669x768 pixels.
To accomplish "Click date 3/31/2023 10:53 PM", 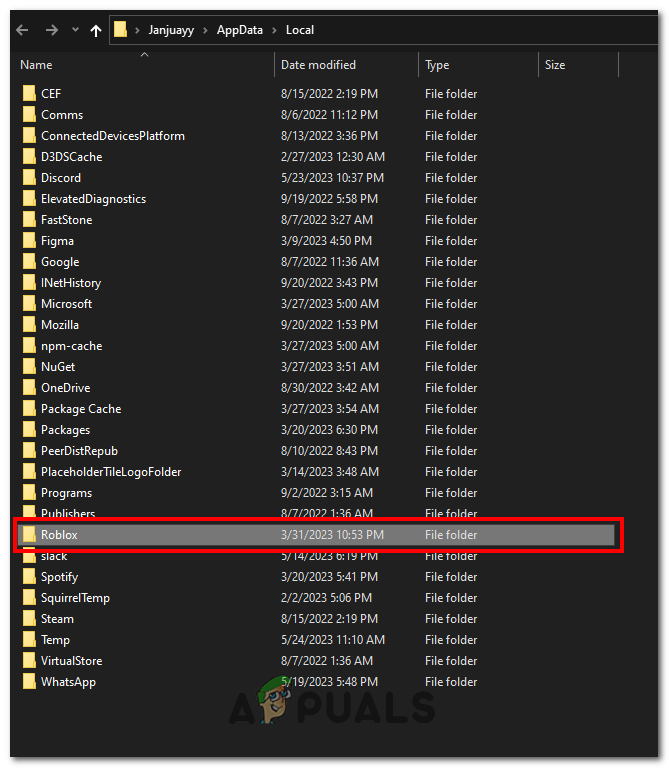I will 332,535.
